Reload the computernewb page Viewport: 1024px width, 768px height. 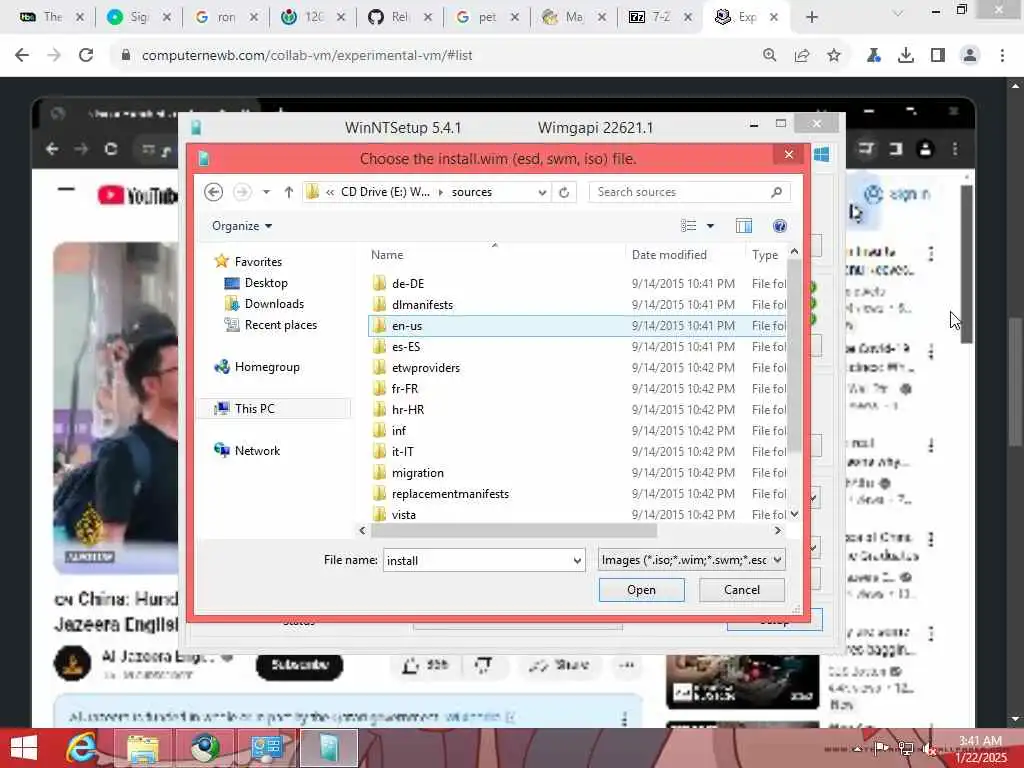(x=86, y=56)
